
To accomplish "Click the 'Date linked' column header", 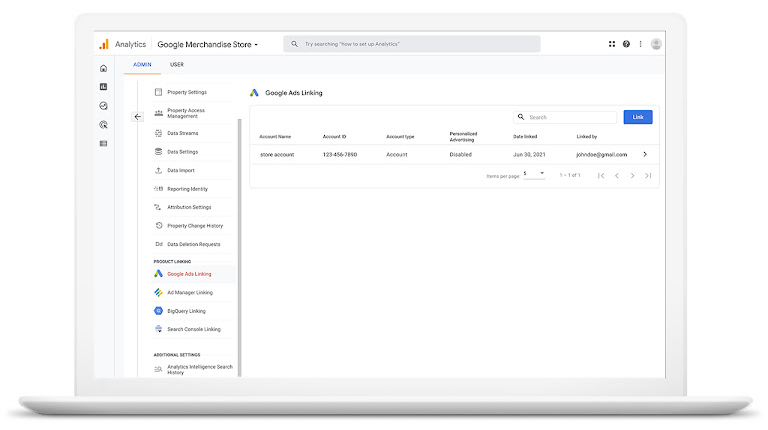I will [525, 137].
